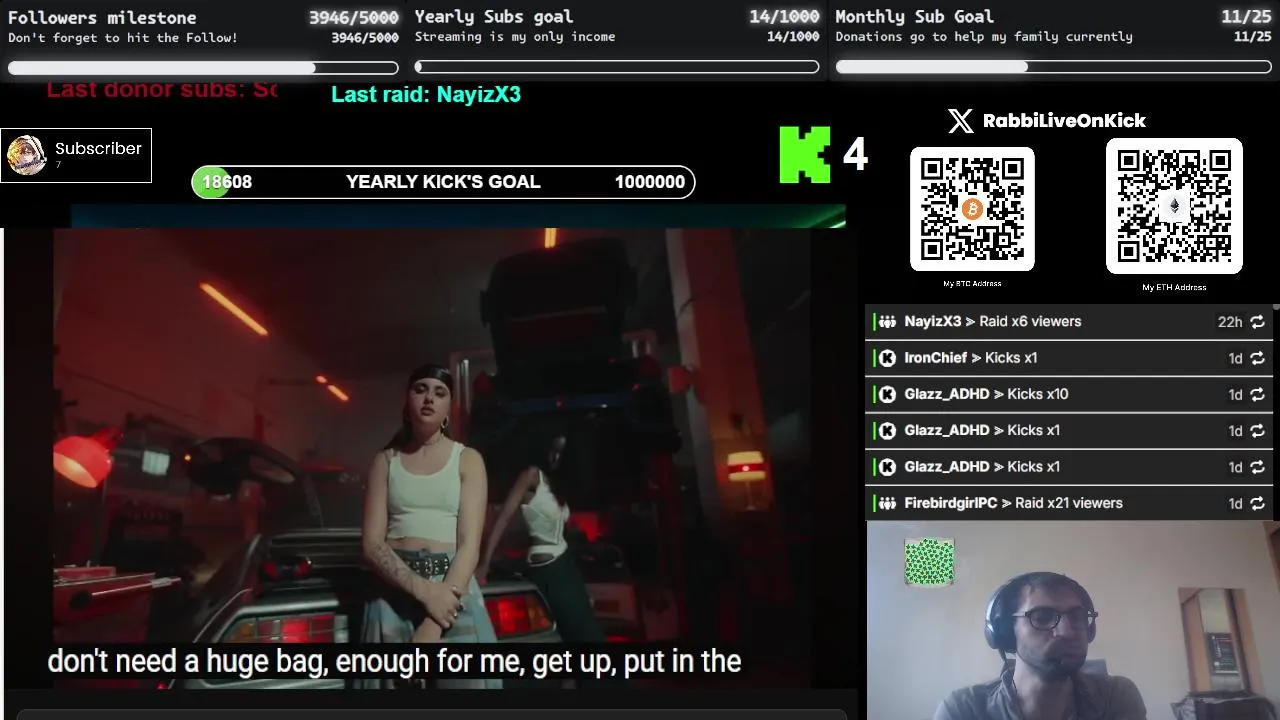This screenshot has width=1280, height=720.
Task: Click the webcam feed of the streamer
Action: pos(1072,621)
